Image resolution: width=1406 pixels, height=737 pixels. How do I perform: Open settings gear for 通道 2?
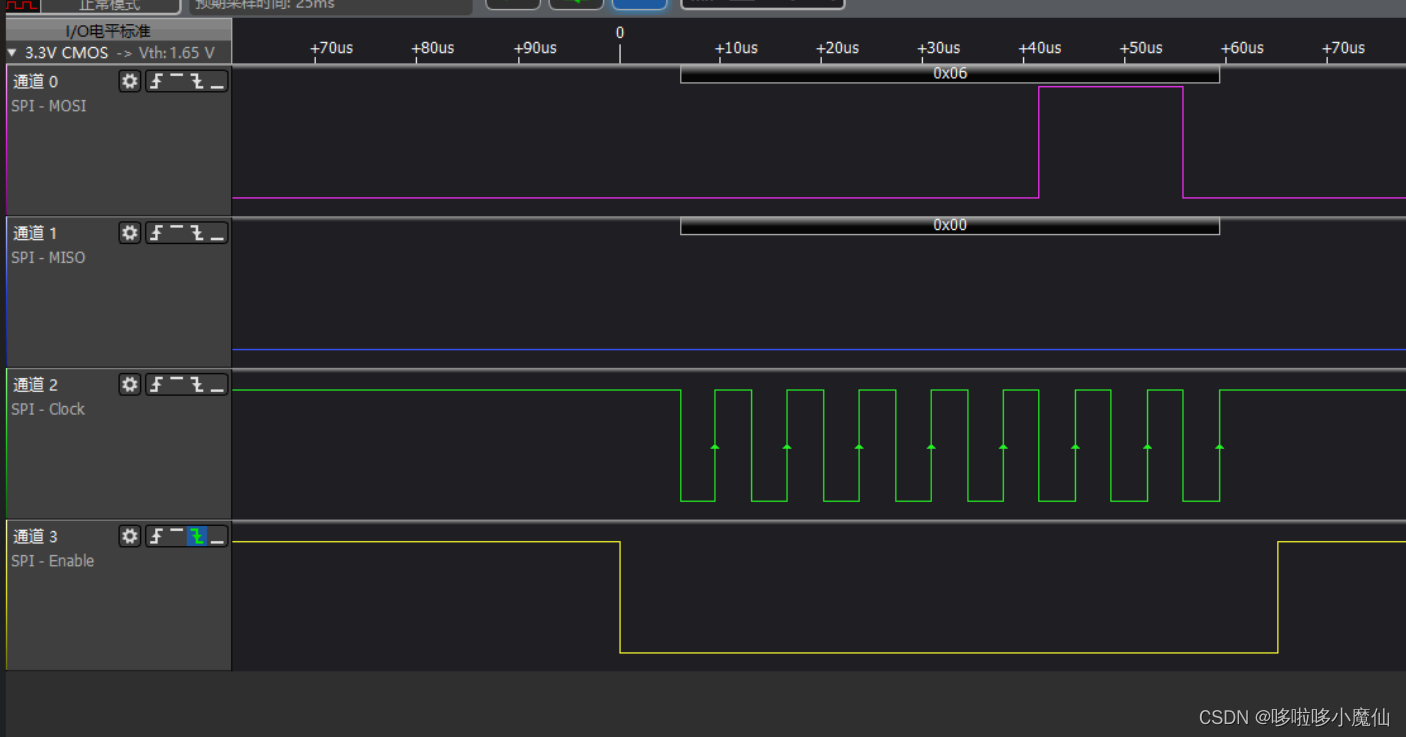[x=130, y=385]
